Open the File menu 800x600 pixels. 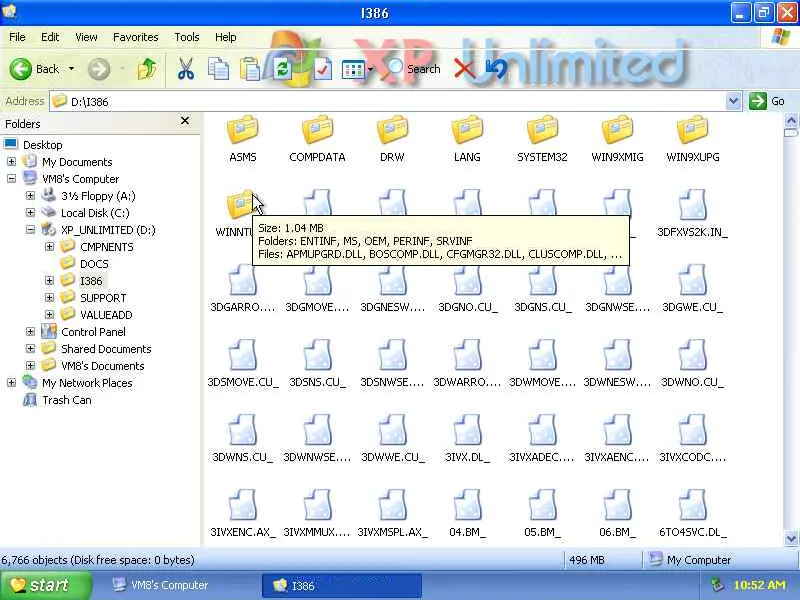point(17,37)
